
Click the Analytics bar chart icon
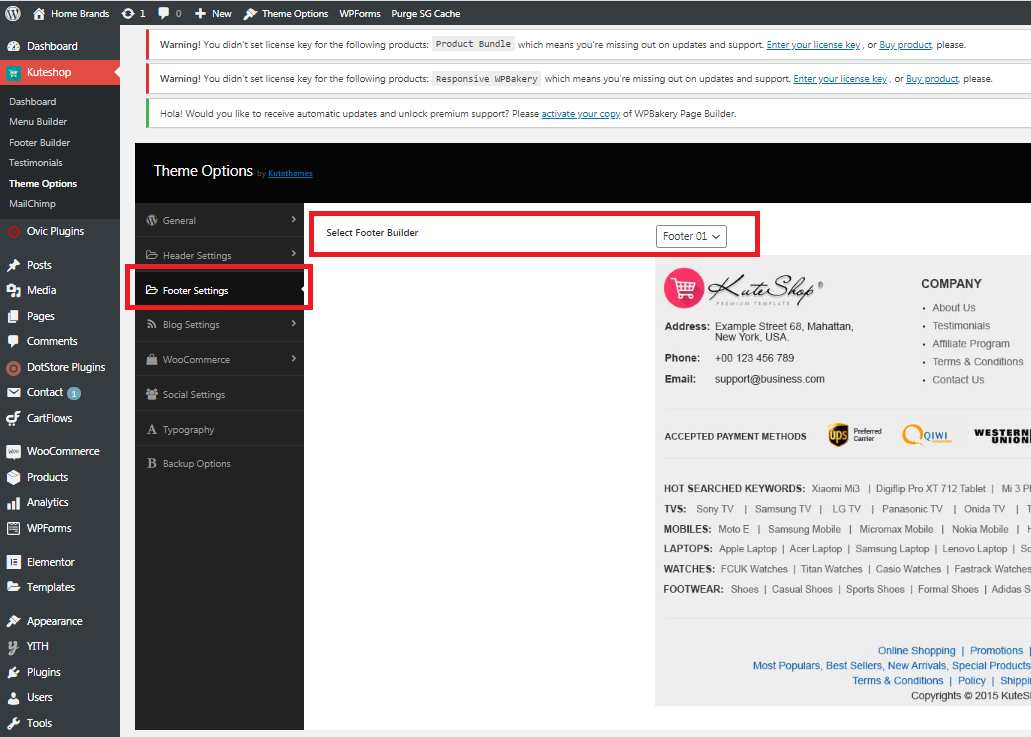pyautogui.click(x=13, y=503)
